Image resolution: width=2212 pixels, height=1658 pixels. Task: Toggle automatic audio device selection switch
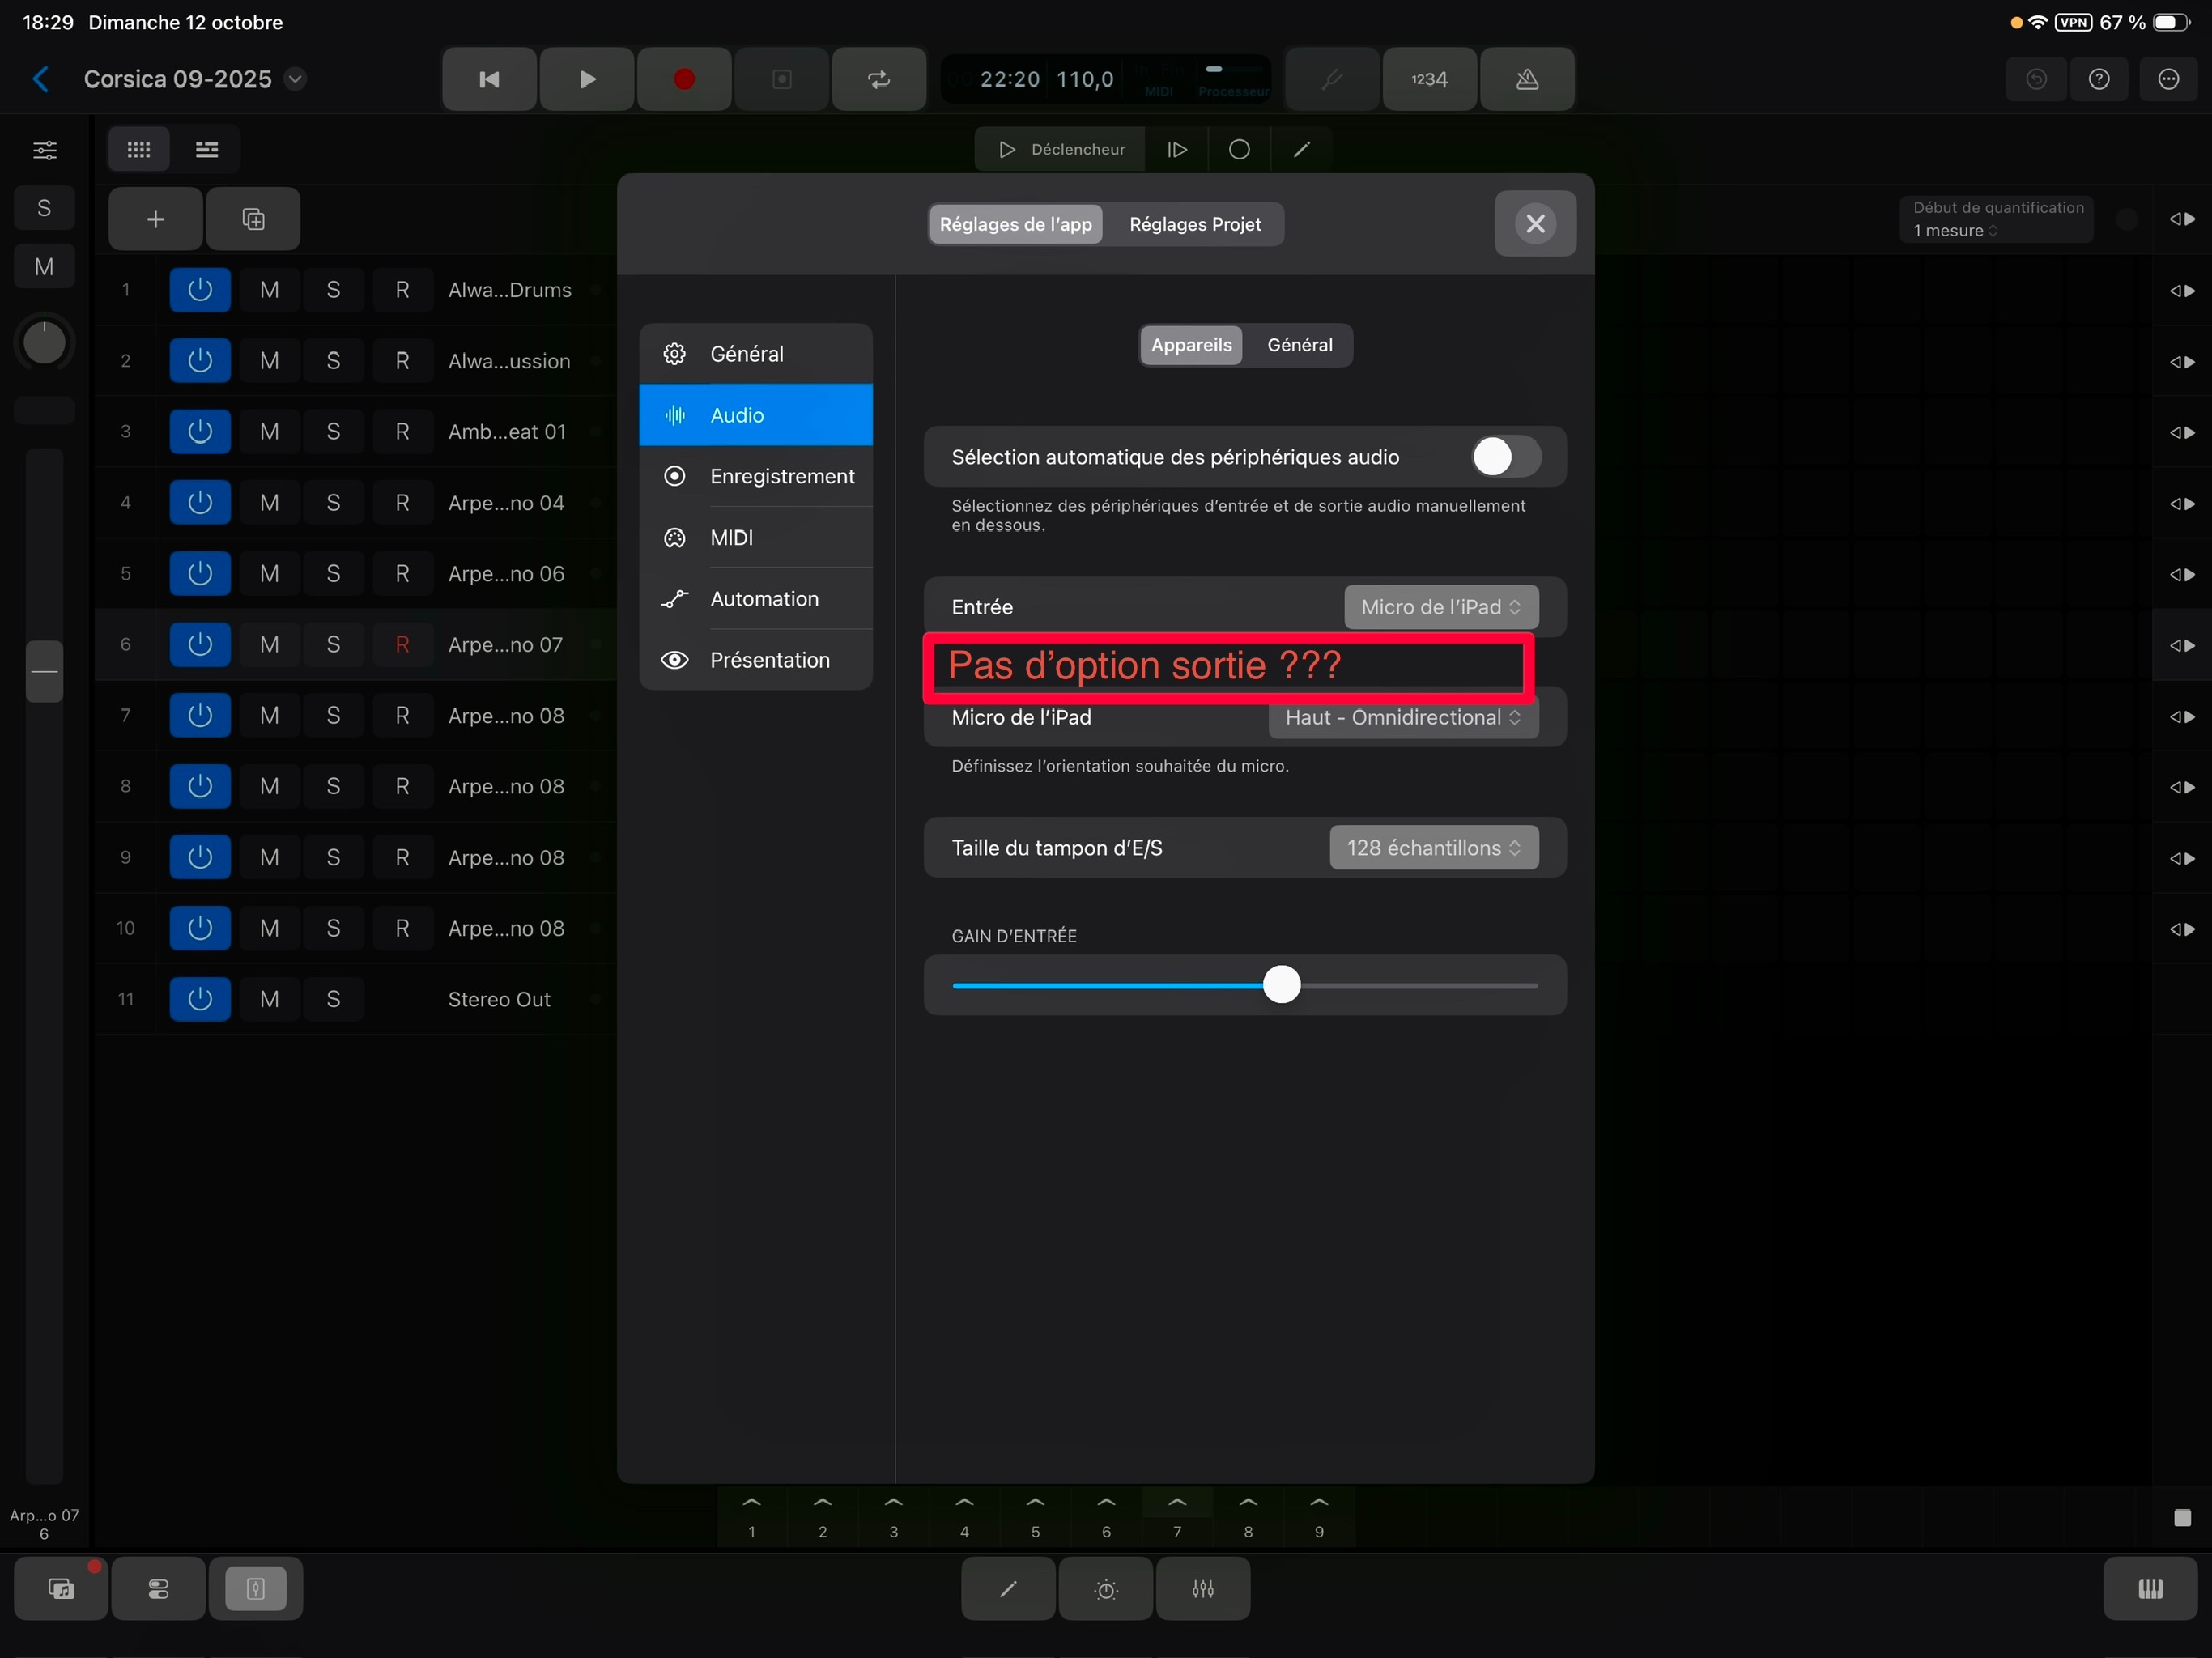pos(1505,457)
